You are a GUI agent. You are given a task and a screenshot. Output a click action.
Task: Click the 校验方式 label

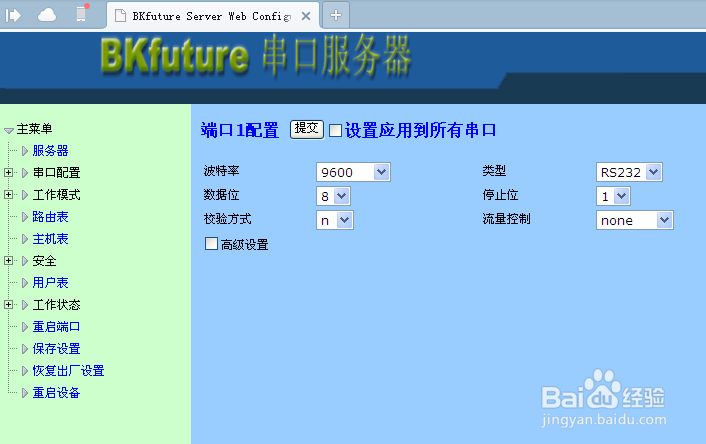coord(227,219)
